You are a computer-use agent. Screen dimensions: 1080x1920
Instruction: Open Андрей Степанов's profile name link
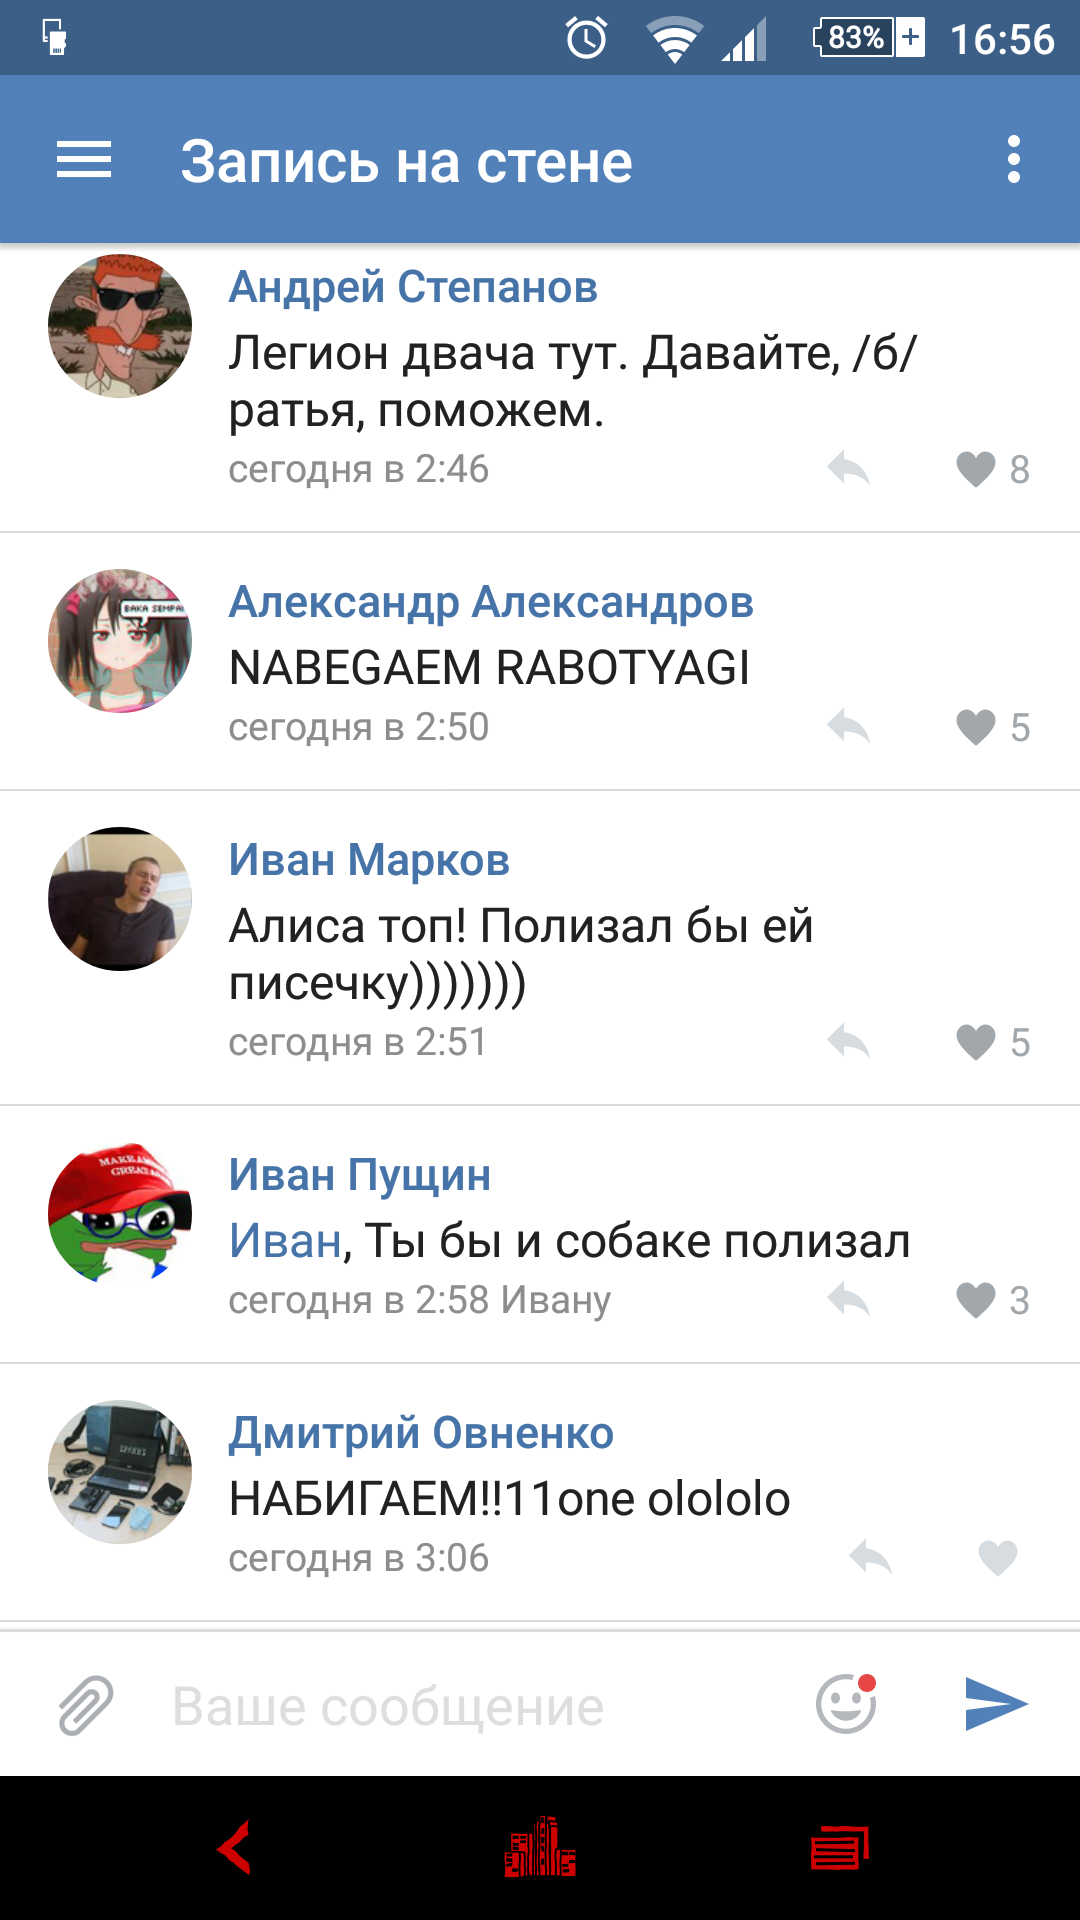(x=413, y=287)
